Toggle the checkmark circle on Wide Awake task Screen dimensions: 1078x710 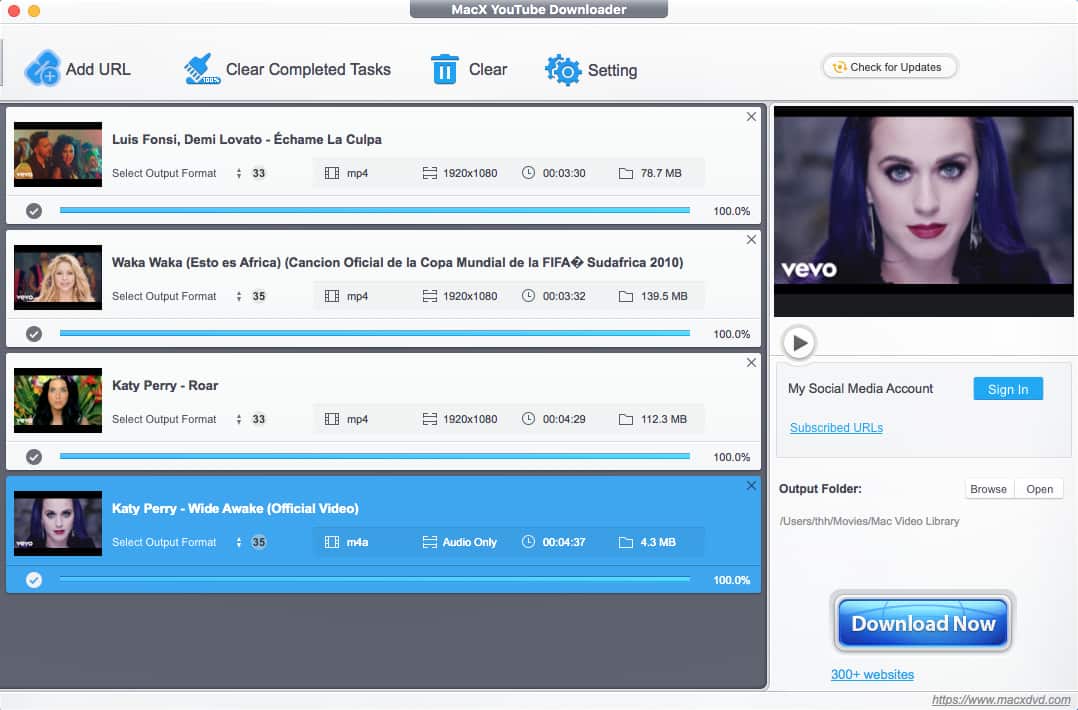tap(33, 579)
